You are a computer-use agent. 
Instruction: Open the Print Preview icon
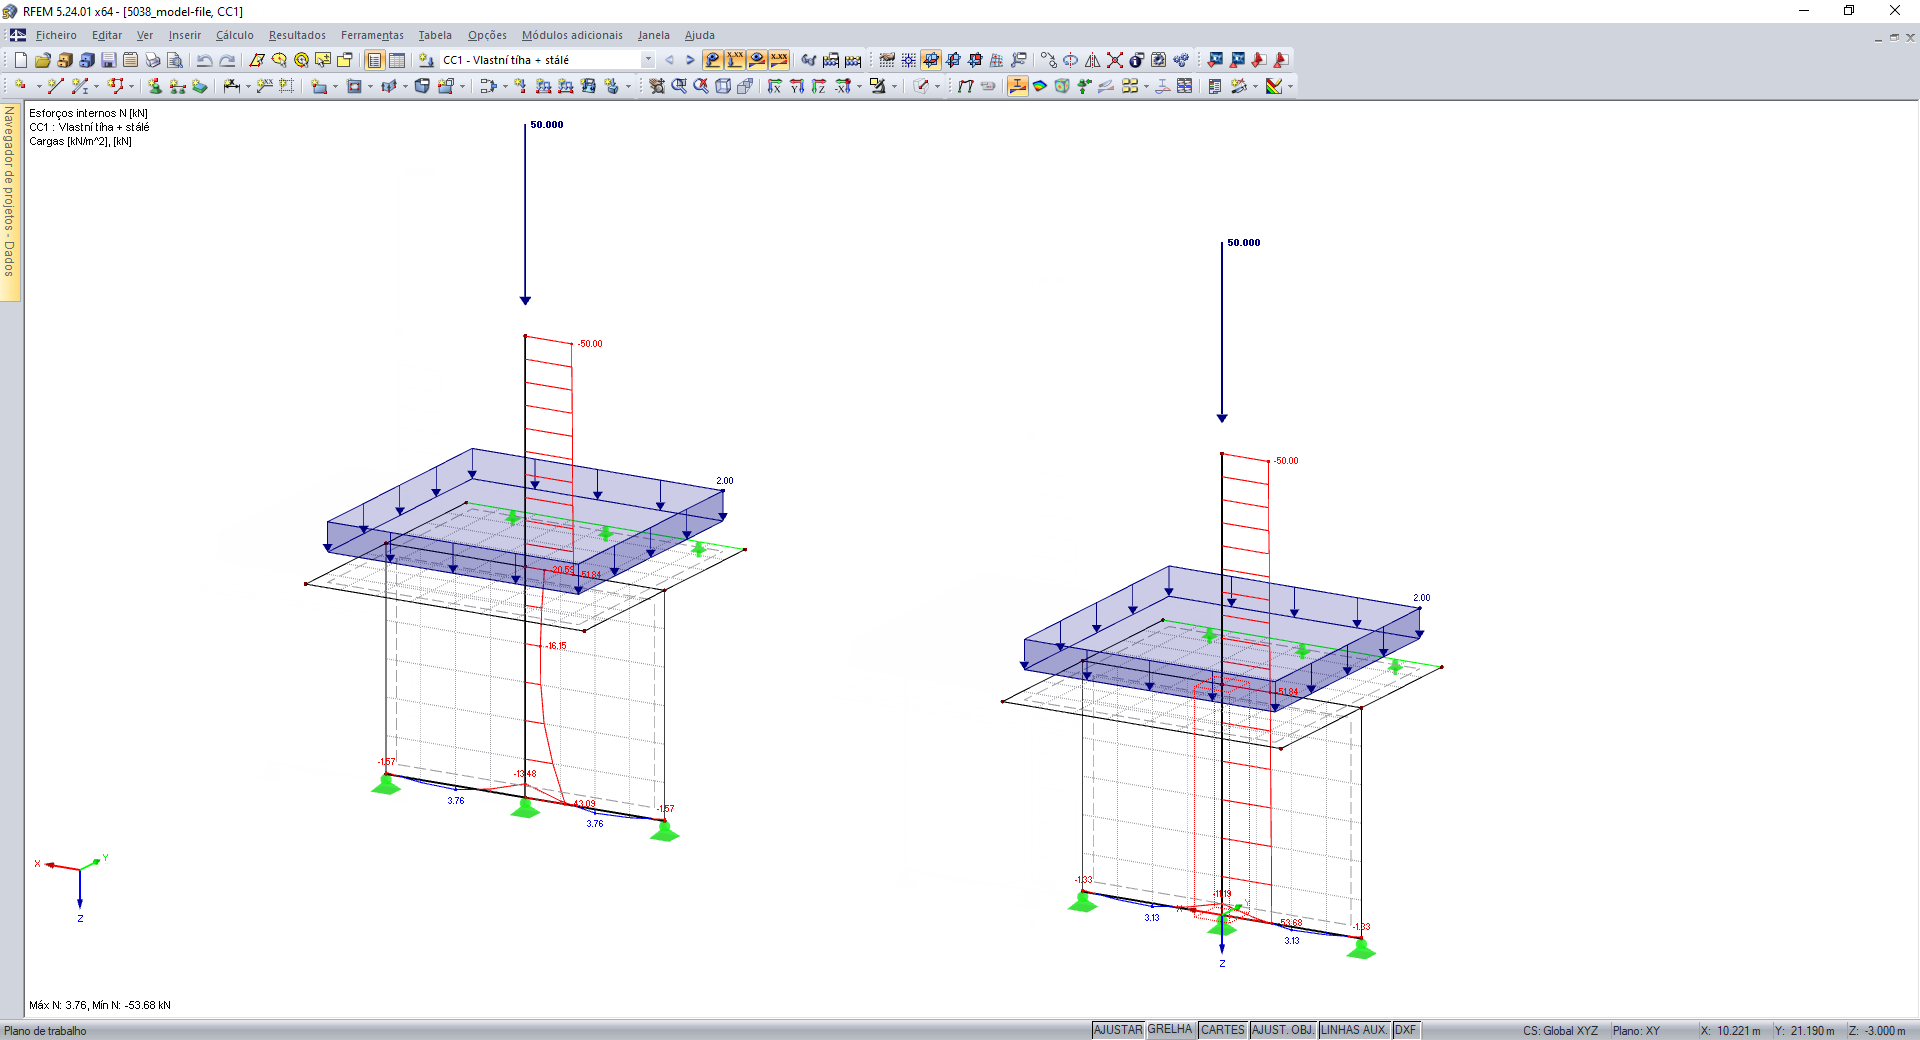click(x=175, y=60)
